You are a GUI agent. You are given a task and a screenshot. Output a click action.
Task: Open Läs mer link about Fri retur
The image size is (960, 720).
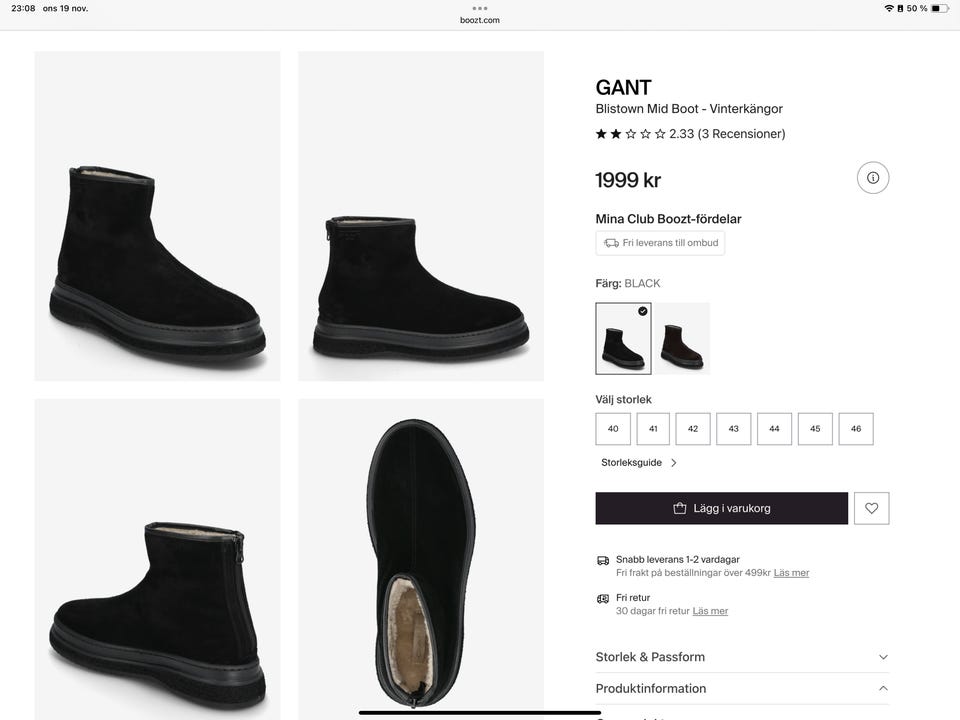coord(710,611)
